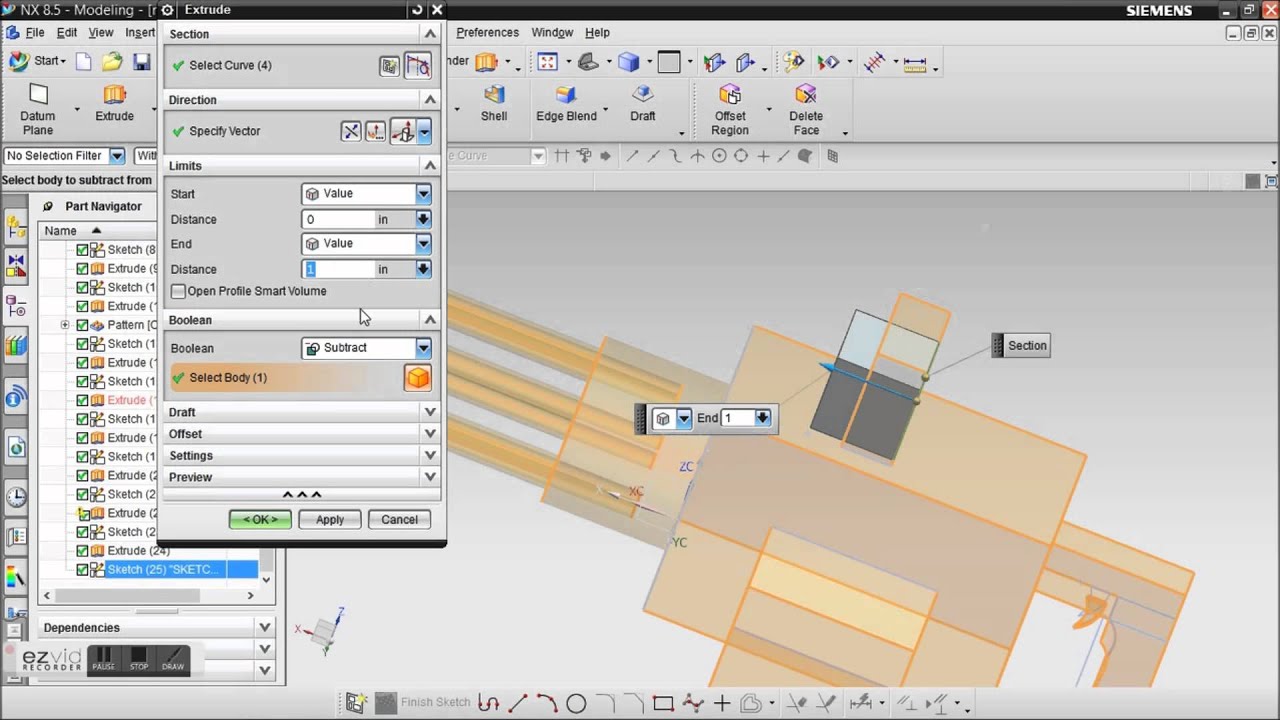The height and width of the screenshot is (720, 1280).
Task: Click the Fit view icon
Action: click(548, 62)
